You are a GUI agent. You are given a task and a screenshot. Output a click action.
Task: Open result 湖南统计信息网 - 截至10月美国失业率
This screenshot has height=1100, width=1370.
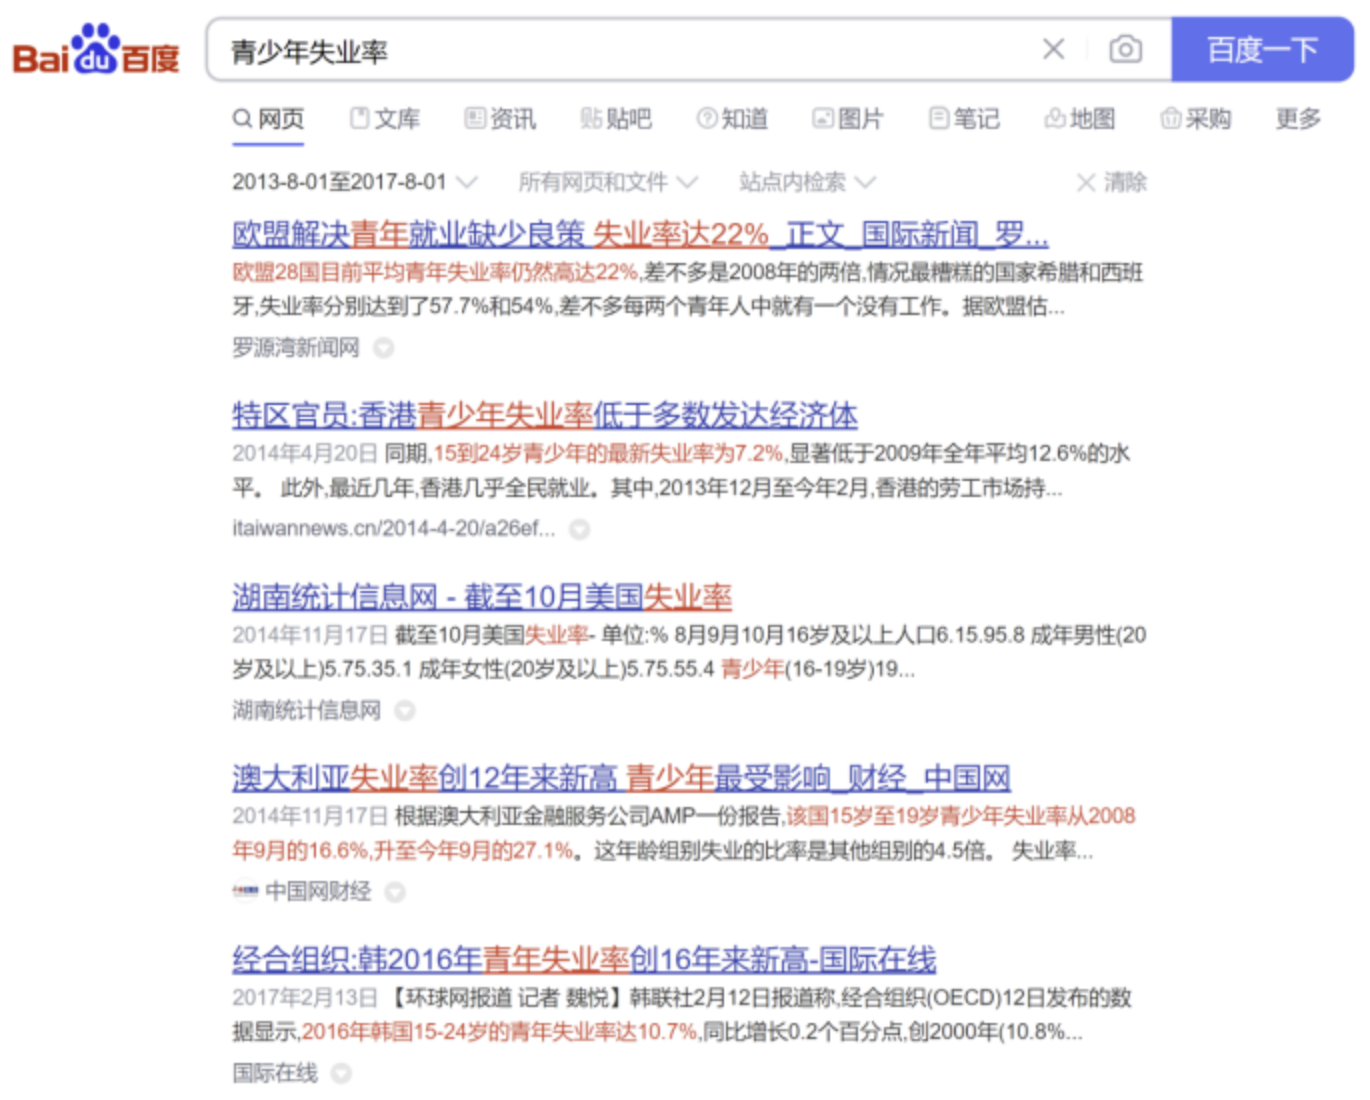pyautogui.click(x=482, y=597)
